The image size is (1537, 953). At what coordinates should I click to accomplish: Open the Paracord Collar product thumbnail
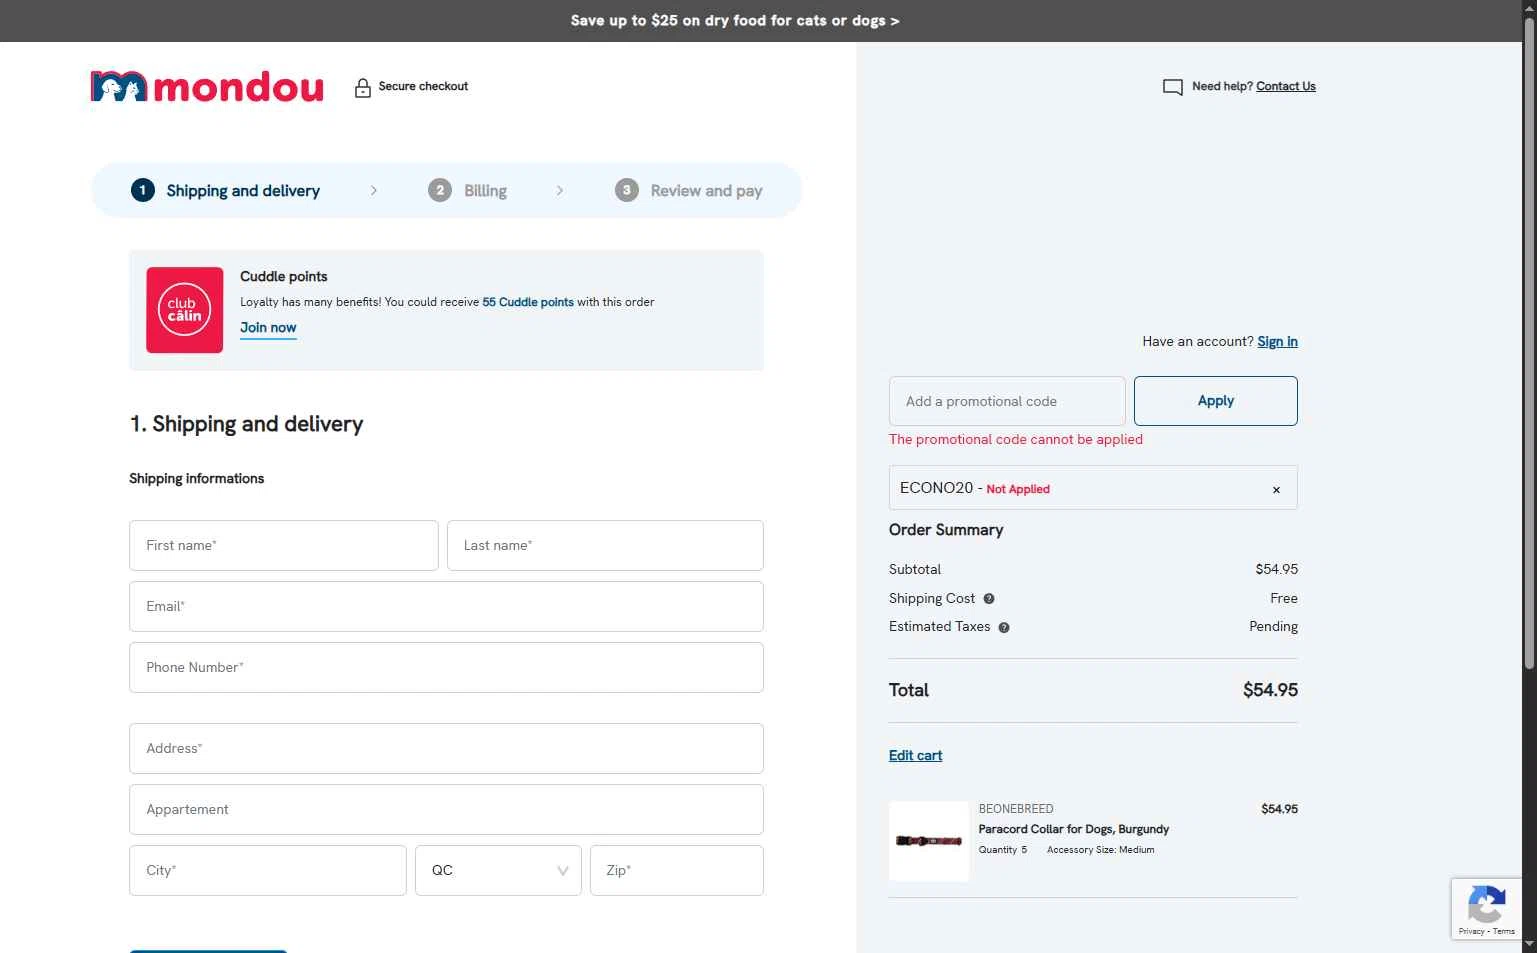(929, 841)
